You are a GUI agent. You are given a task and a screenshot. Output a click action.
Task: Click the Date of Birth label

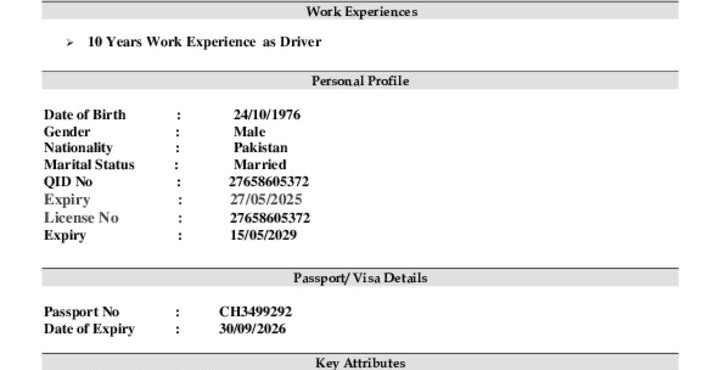click(x=84, y=115)
